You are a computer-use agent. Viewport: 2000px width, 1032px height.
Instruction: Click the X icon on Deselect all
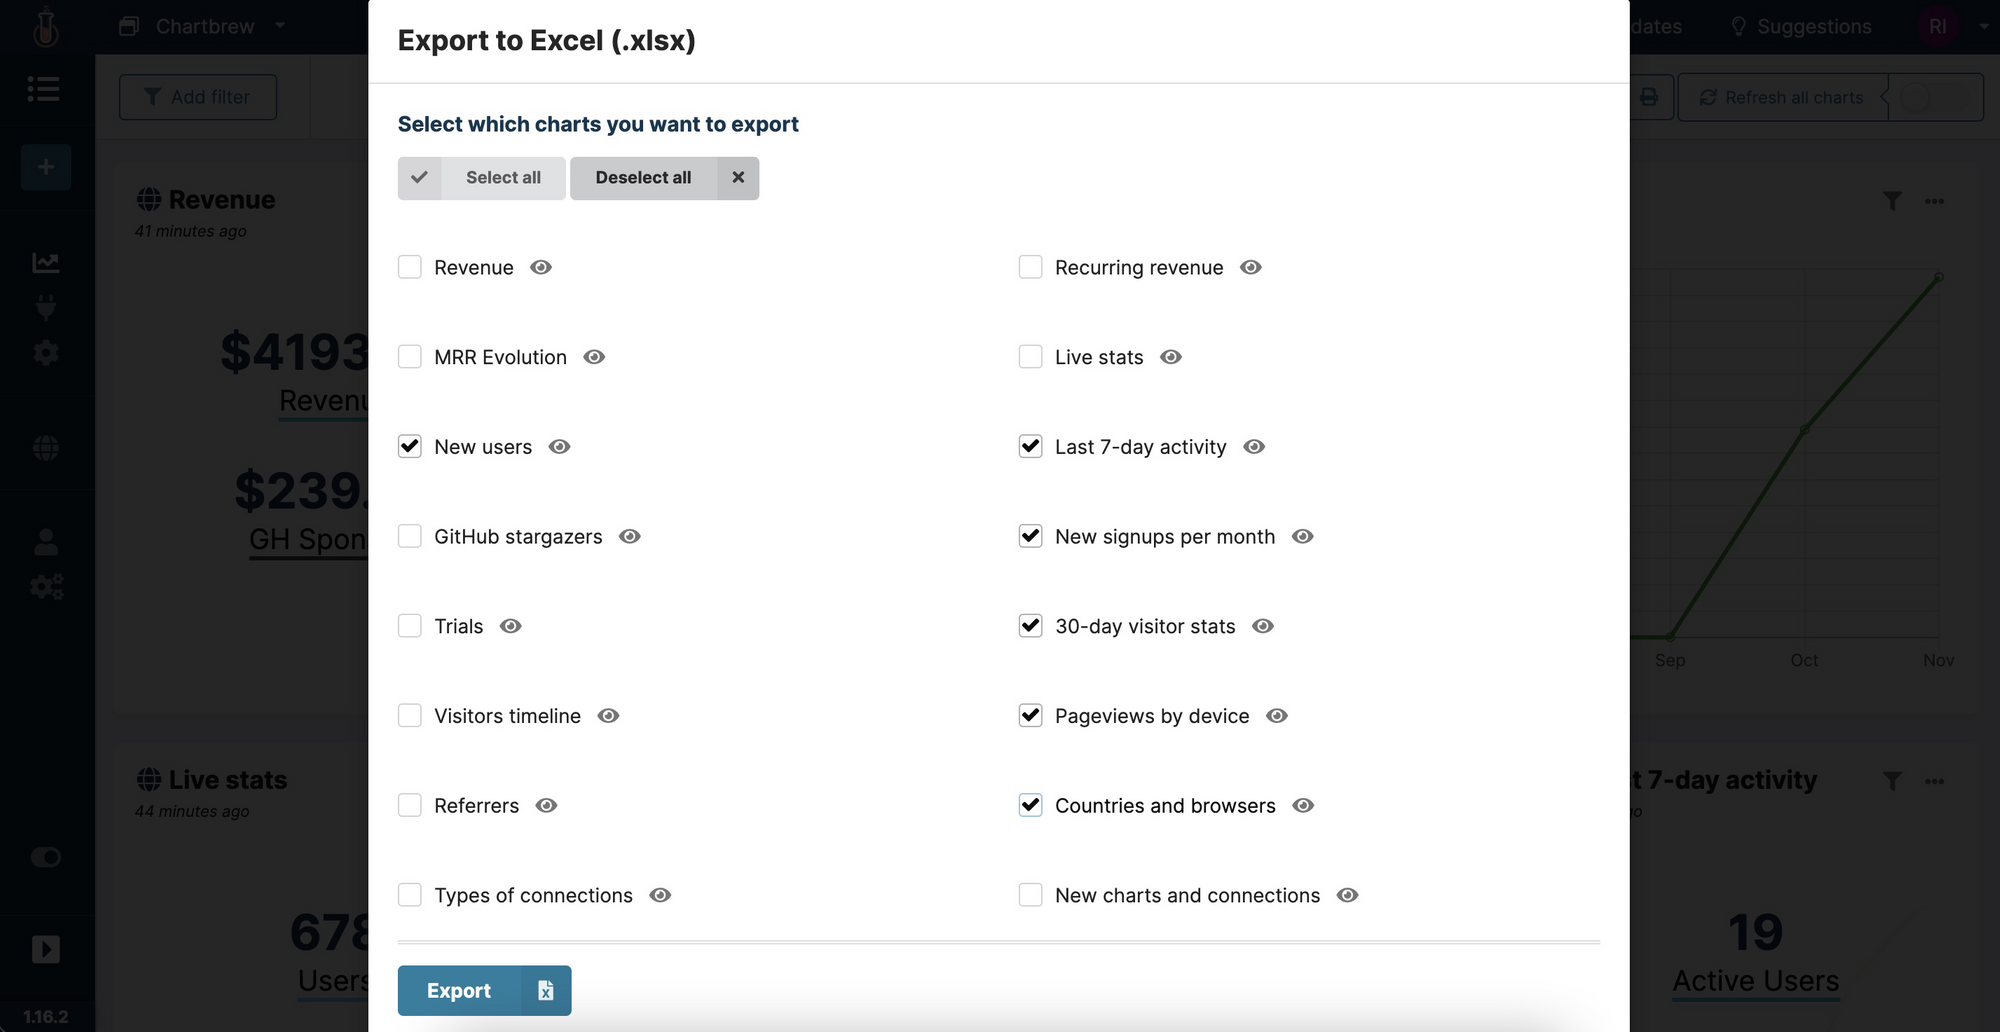738,177
